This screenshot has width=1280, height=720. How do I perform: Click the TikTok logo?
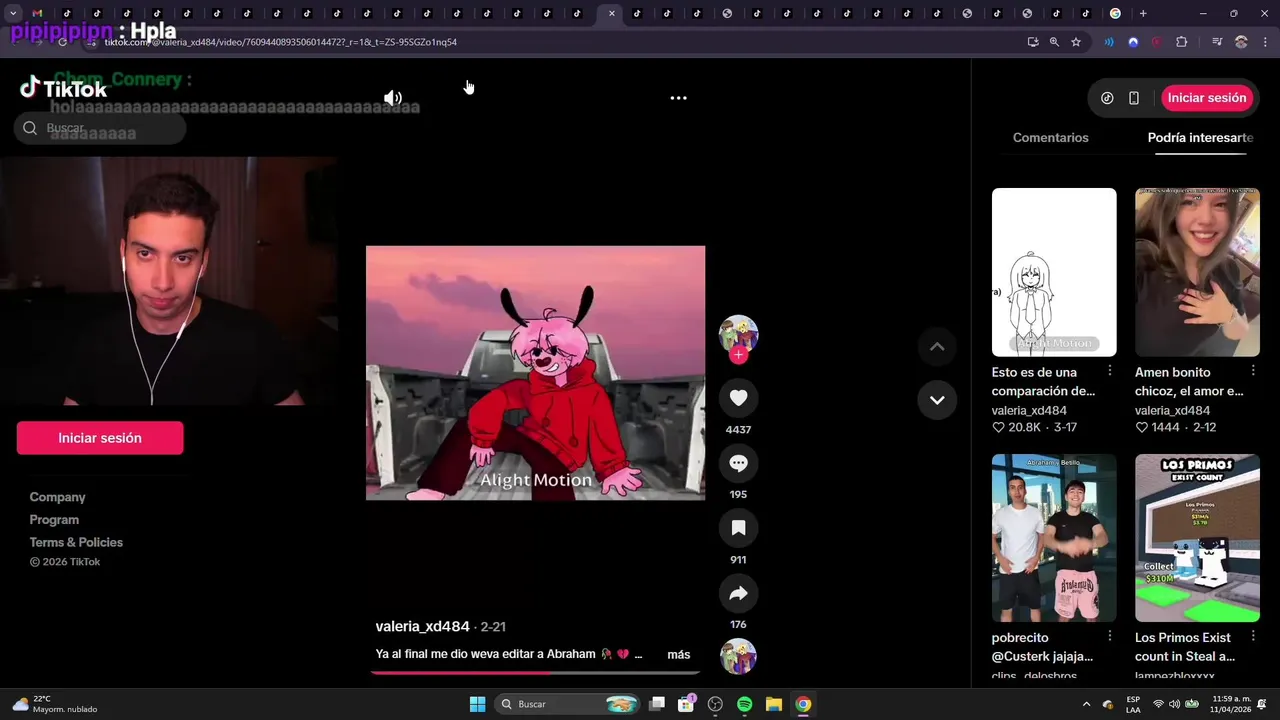coord(64,88)
